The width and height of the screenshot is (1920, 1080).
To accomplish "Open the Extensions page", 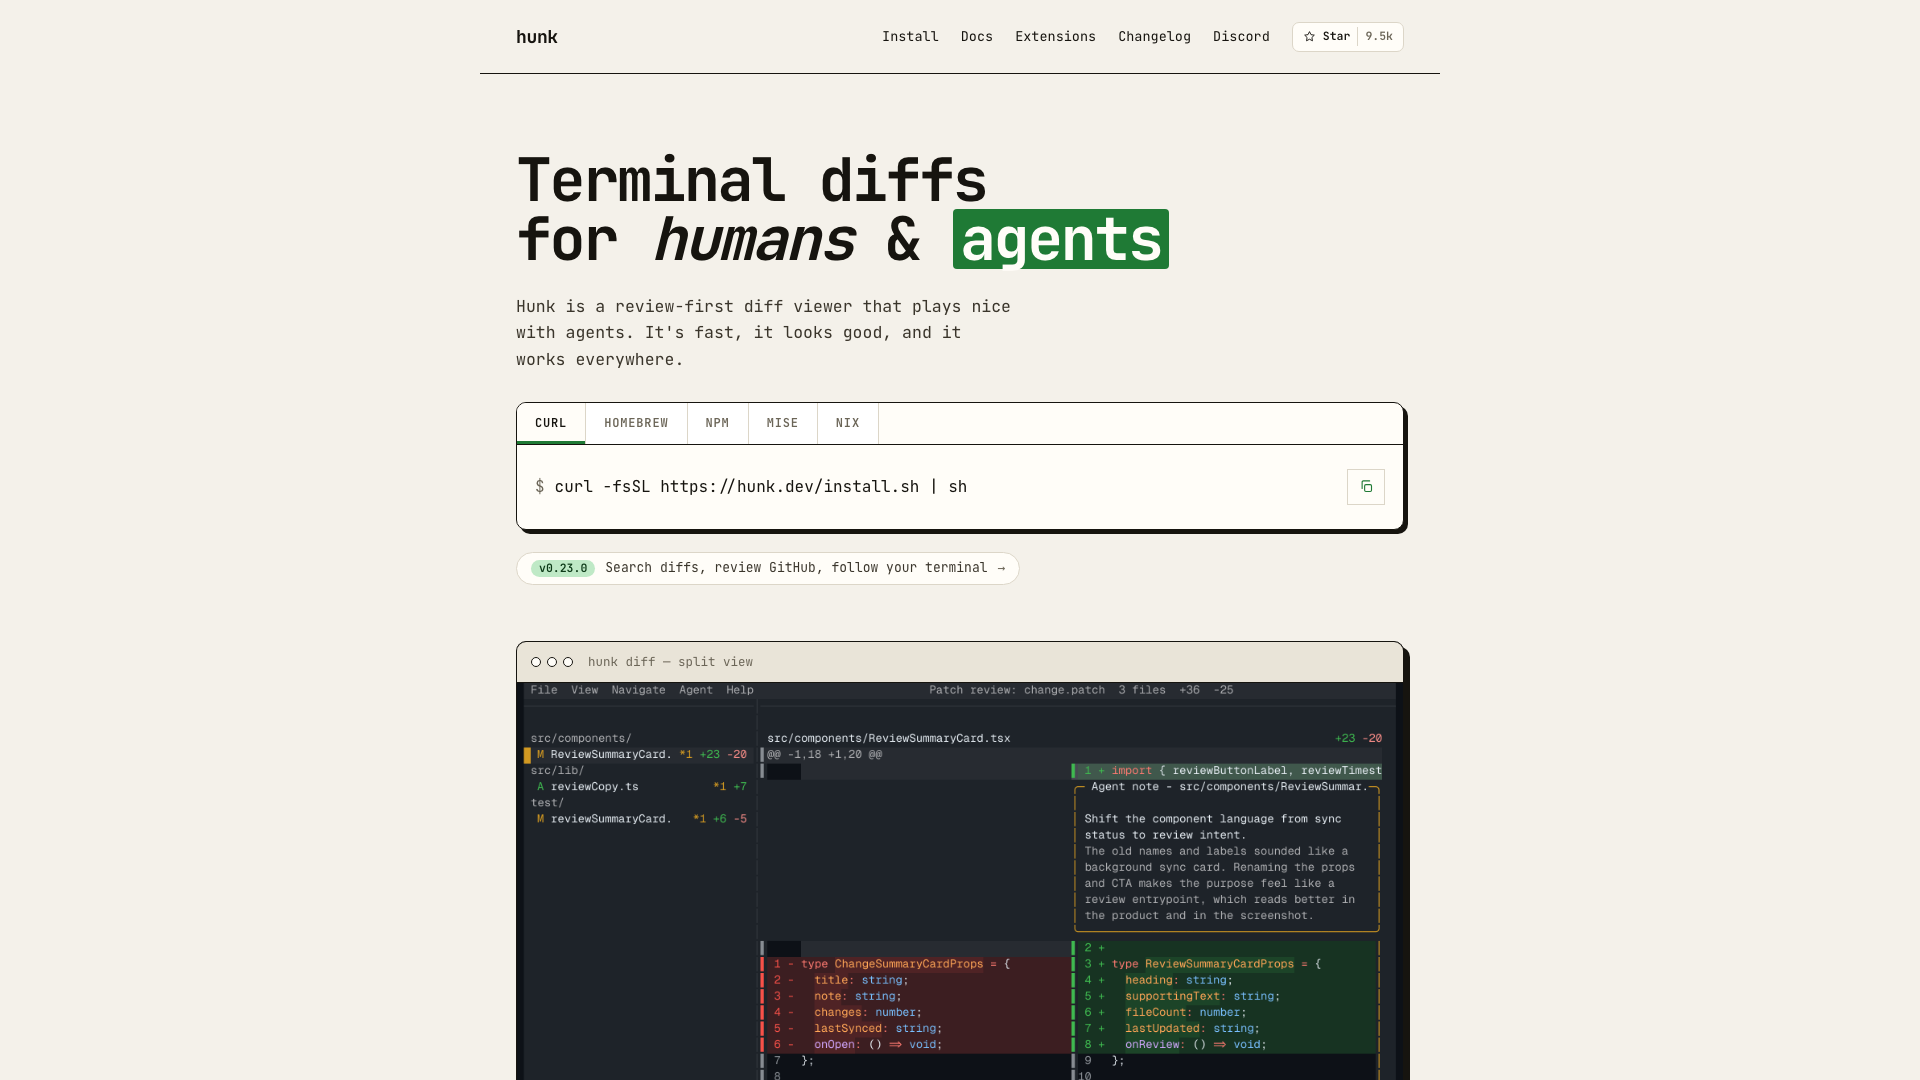I will [x=1055, y=37].
